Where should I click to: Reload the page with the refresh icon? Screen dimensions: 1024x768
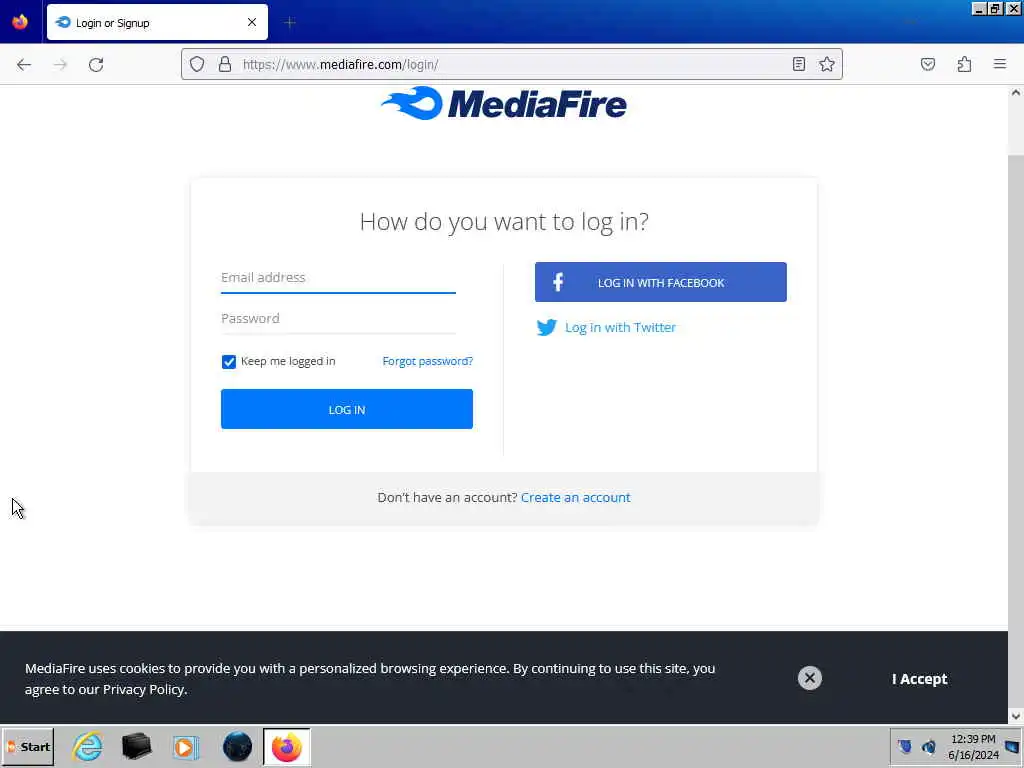pos(96,65)
